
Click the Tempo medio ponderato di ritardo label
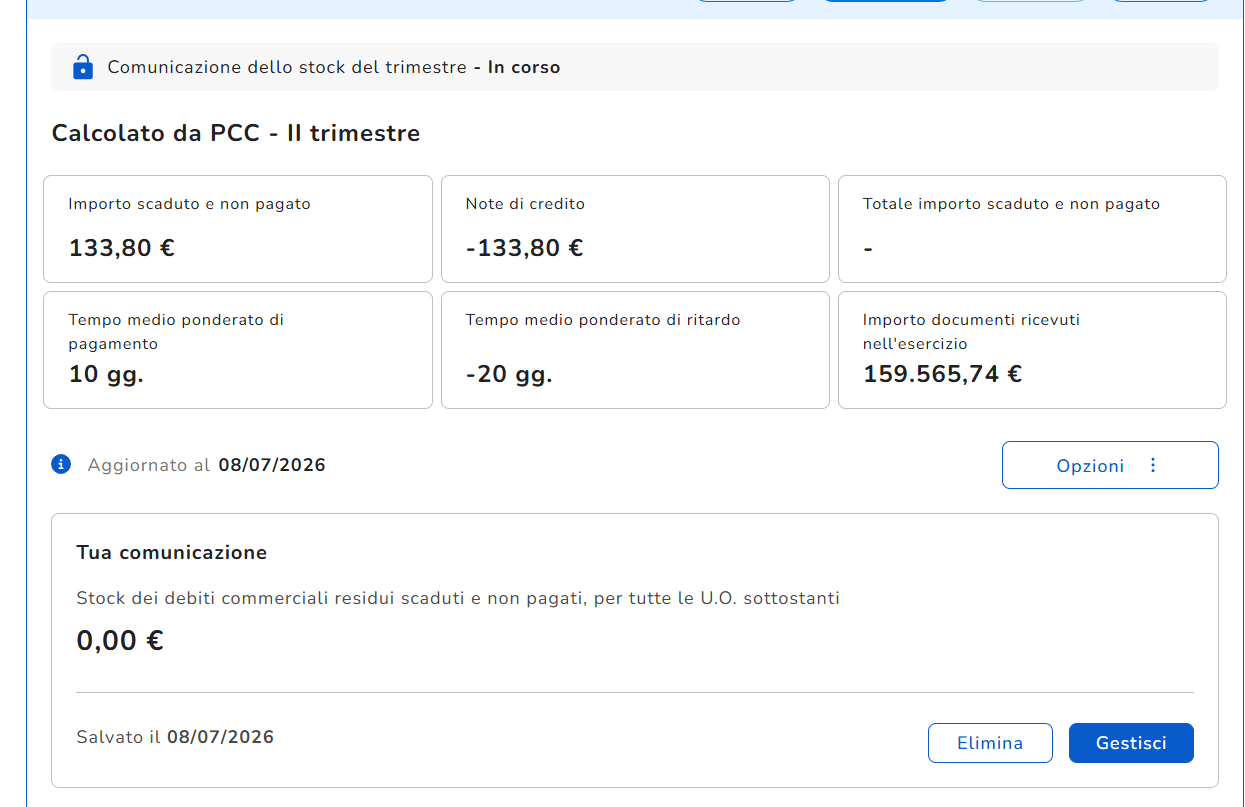click(603, 320)
